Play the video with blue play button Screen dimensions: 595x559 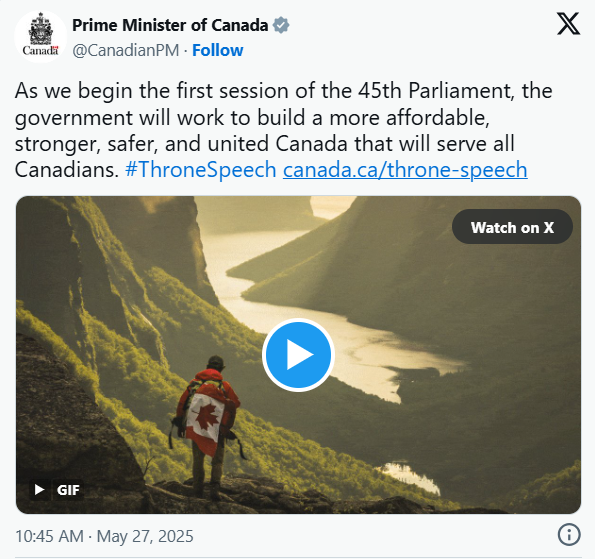pos(298,355)
